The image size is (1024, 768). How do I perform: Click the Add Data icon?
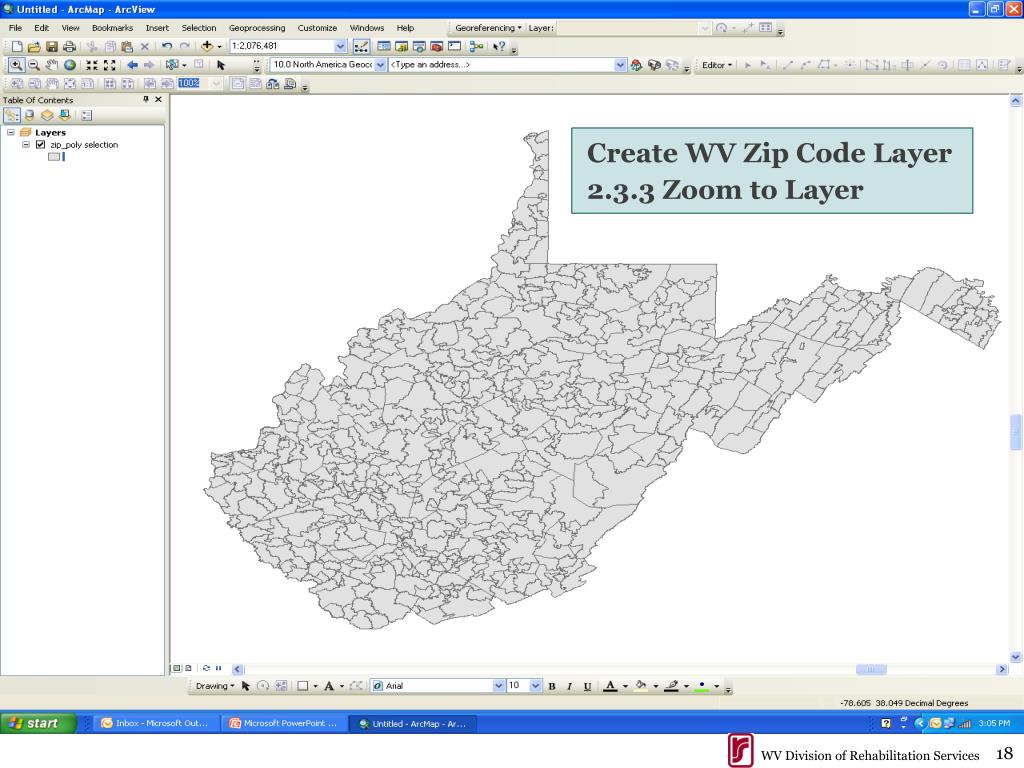(207, 46)
